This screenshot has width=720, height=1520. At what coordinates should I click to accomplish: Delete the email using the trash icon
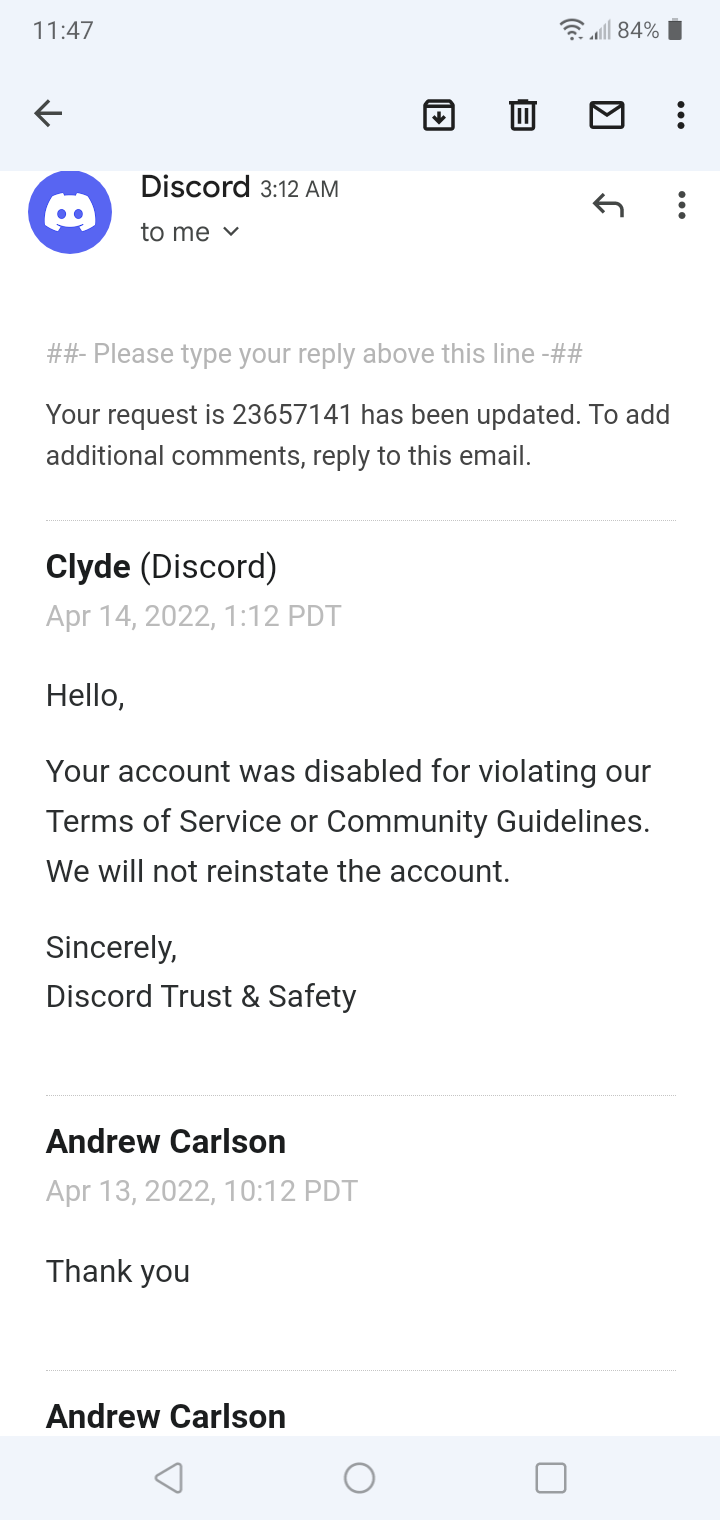tap(523, 115)
